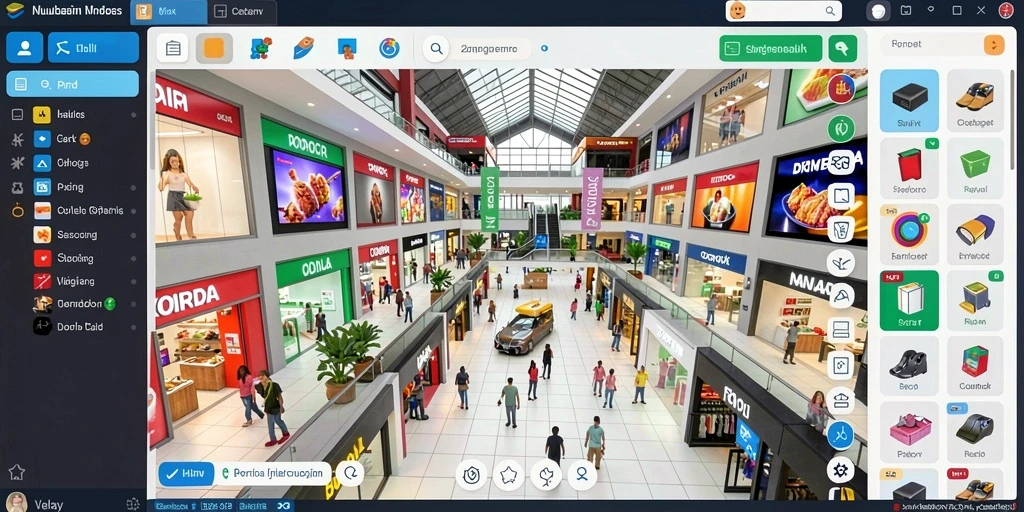1024x512 pixels.
Task: Click the star icon at sidebar bottom
Action: click(x=16, y=472)
